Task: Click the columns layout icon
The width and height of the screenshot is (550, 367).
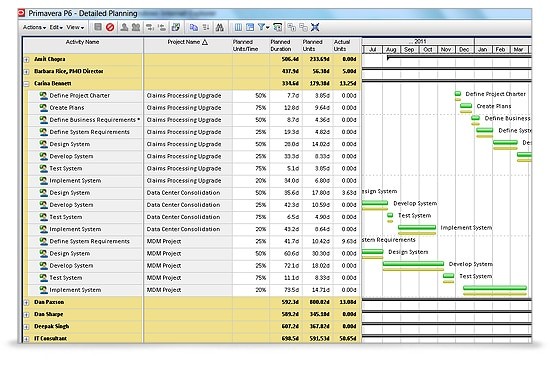Action: pos(238,27)
